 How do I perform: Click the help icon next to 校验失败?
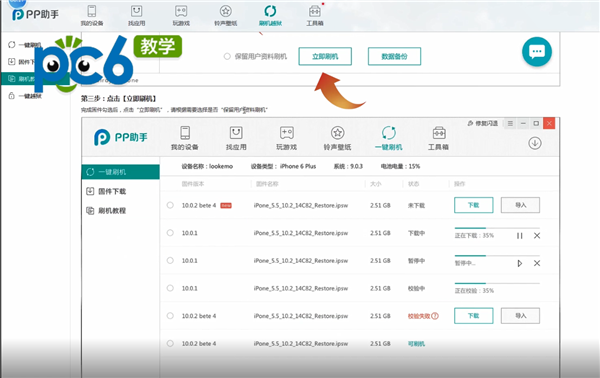[x=435, y=316]
